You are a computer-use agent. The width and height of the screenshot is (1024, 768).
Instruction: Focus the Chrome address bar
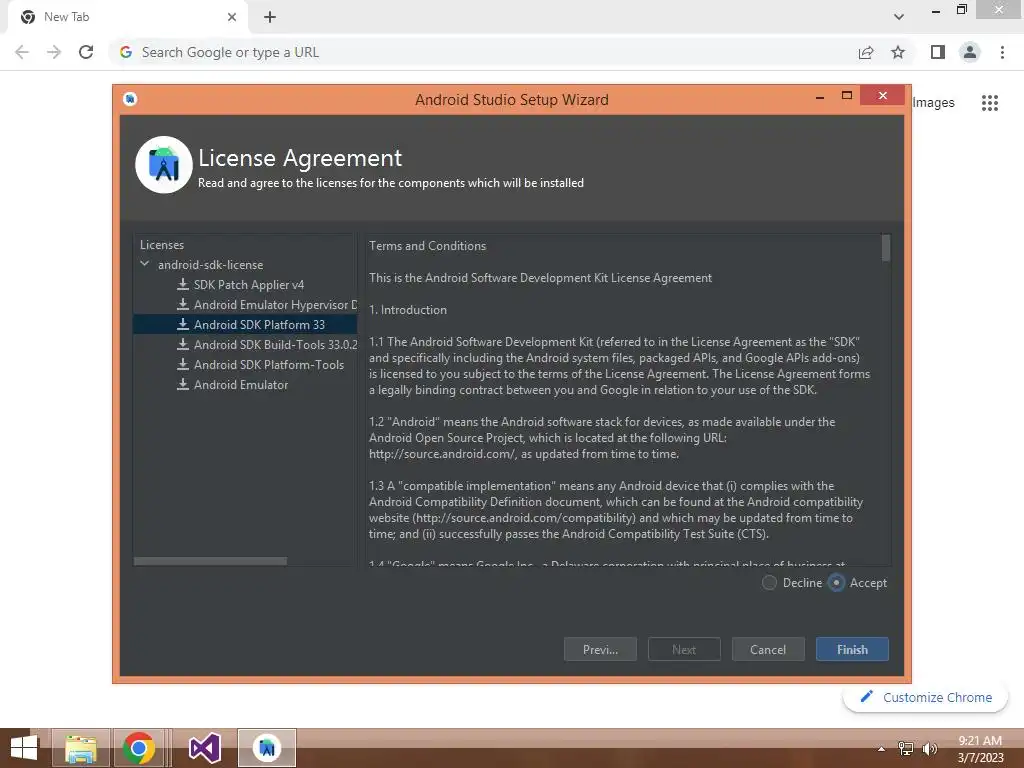coord(483,52)
